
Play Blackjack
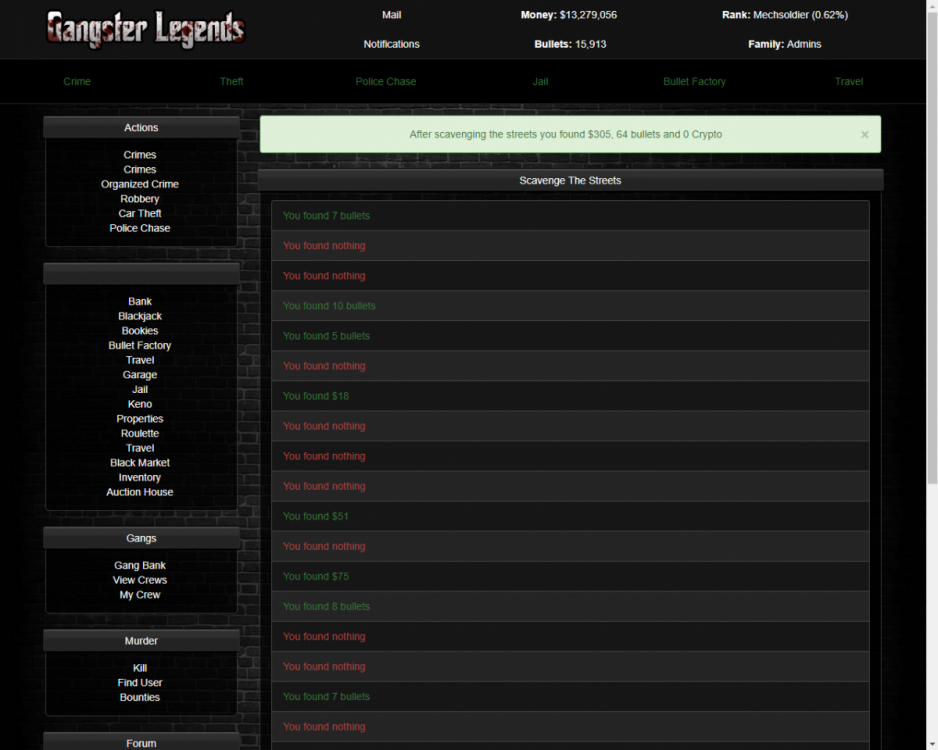(x=139, y=316)
